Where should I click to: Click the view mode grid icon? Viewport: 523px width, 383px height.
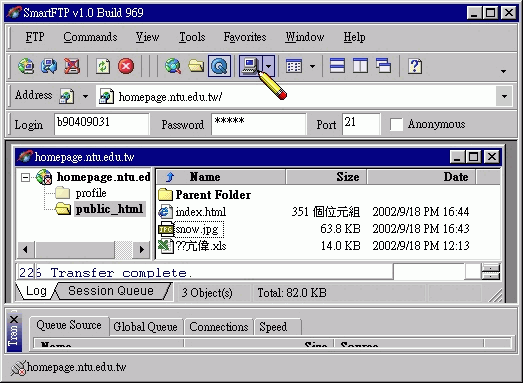tap(294, 66)
